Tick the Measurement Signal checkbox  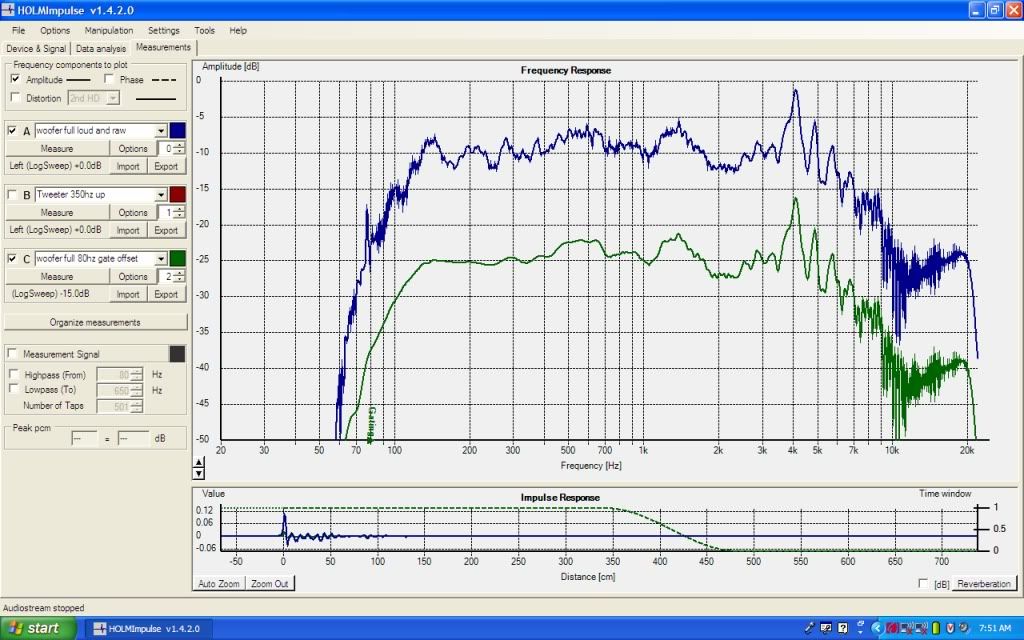point(12,353)
